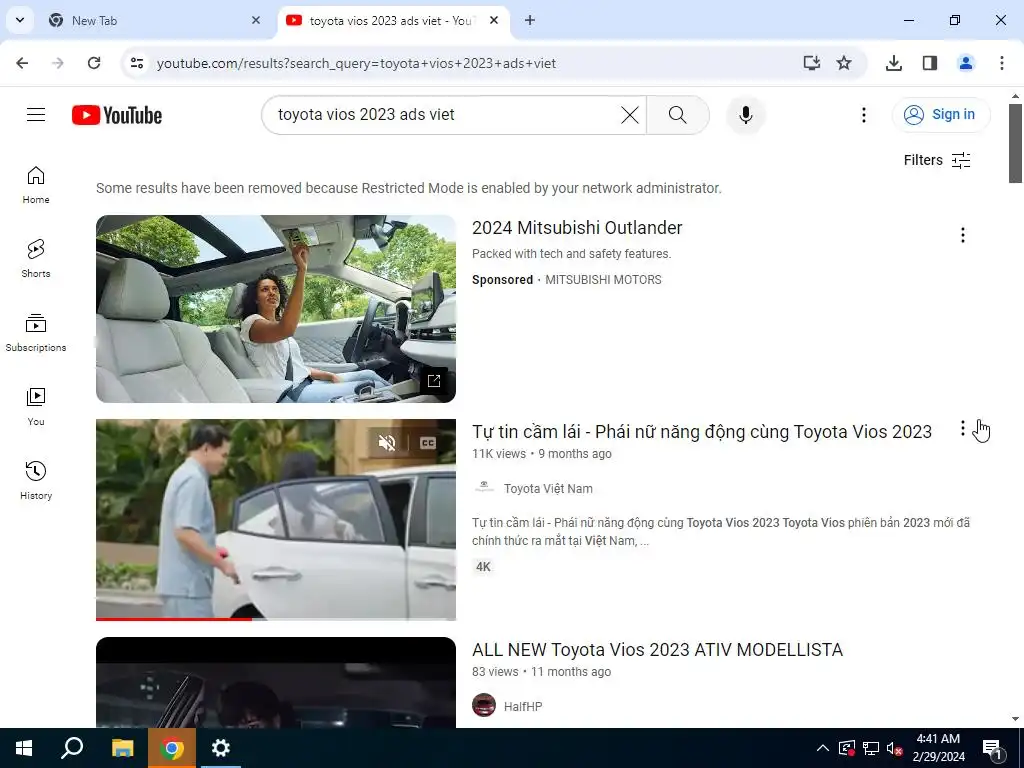Open the You section in sidebar
Viewport: 1024px width, 768px height.
36,407
